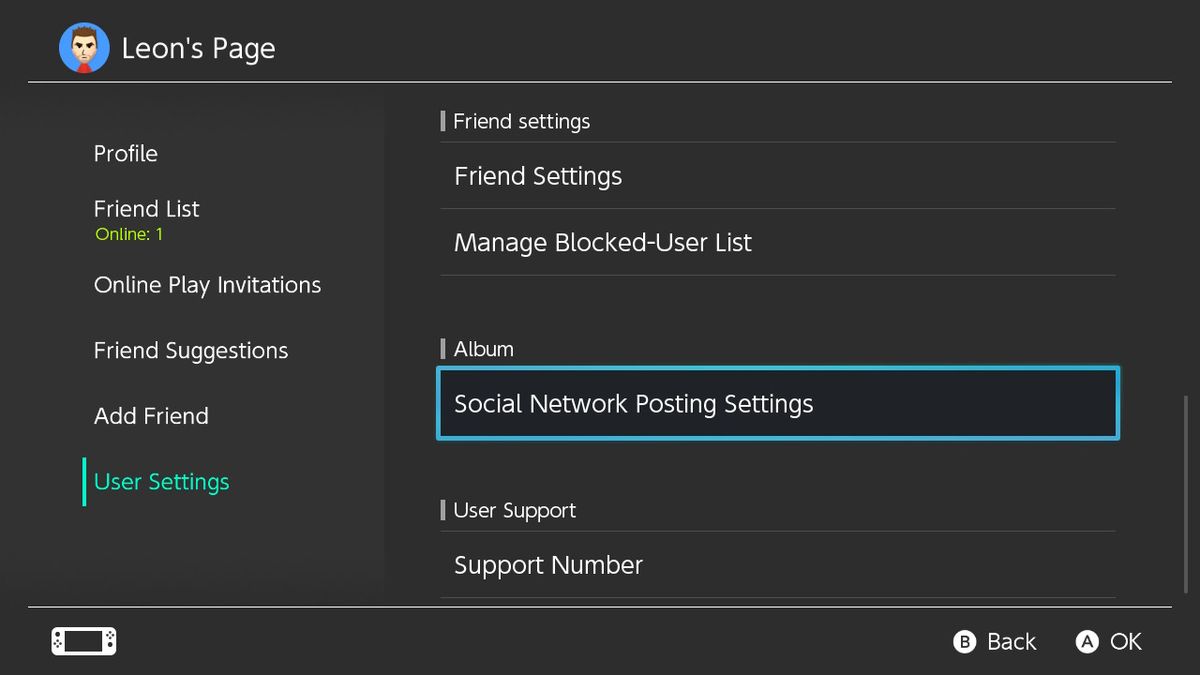
Task: Click the highlighted selection box
Action: tap(777, 404)
